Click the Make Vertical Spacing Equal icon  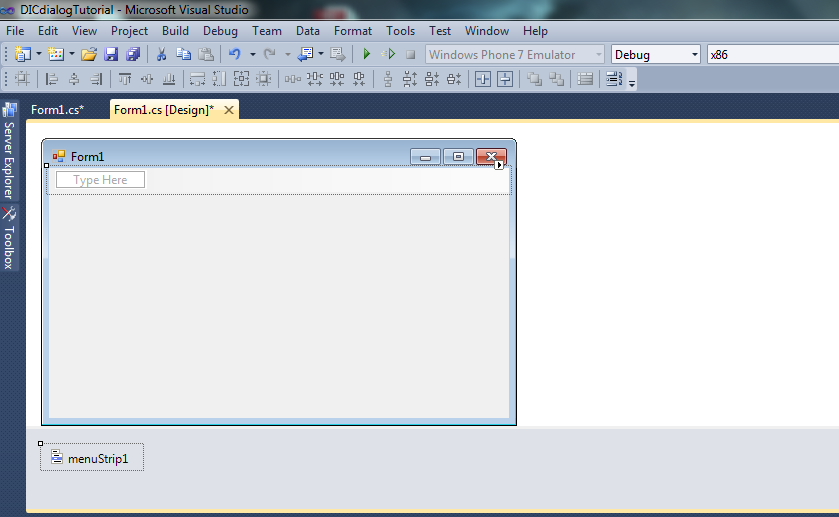click(388, 79)
